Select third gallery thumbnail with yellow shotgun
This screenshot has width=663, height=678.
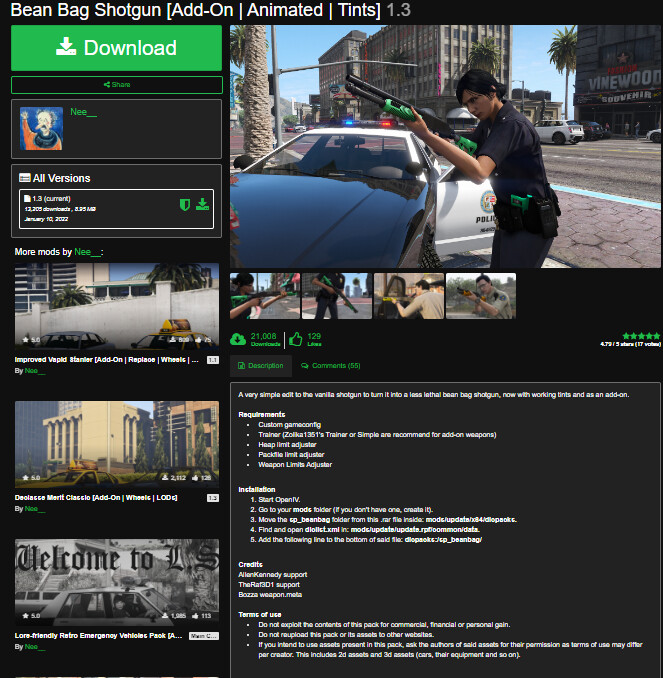click(x=409, y=296)
